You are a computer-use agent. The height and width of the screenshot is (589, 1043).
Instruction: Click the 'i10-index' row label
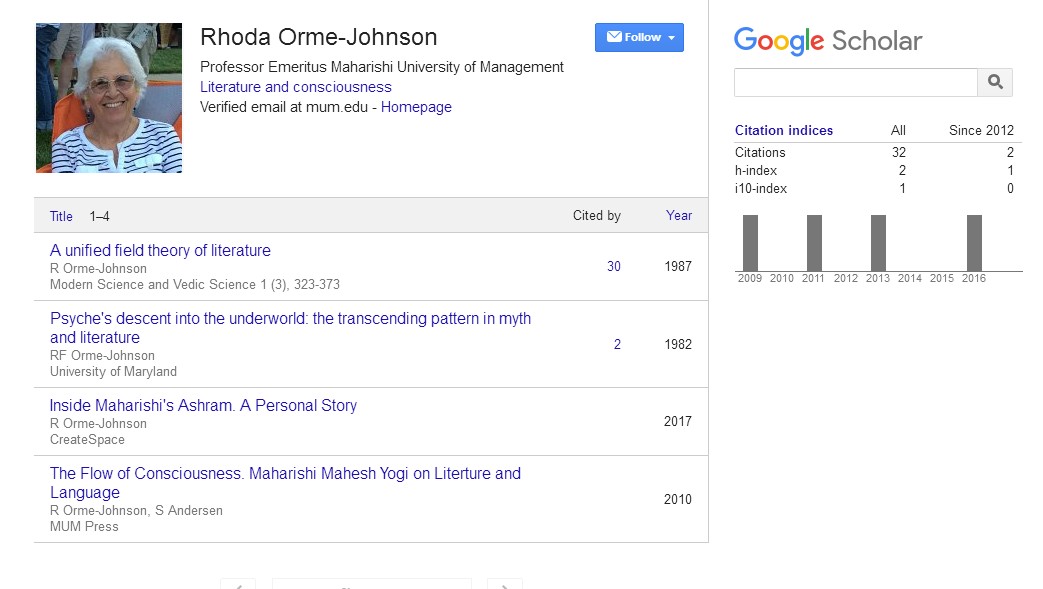[x=760, y=188]
